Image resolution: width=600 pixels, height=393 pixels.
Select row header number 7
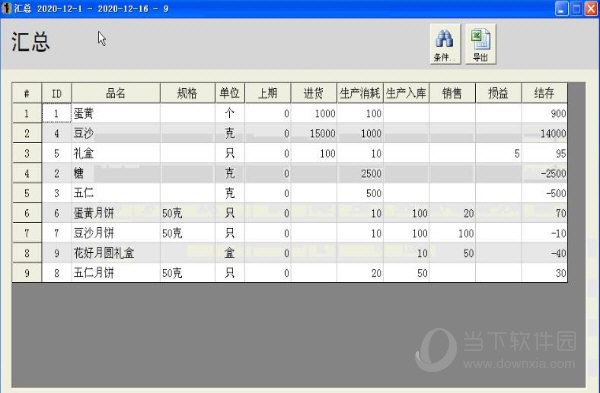(x=27, y=233)
